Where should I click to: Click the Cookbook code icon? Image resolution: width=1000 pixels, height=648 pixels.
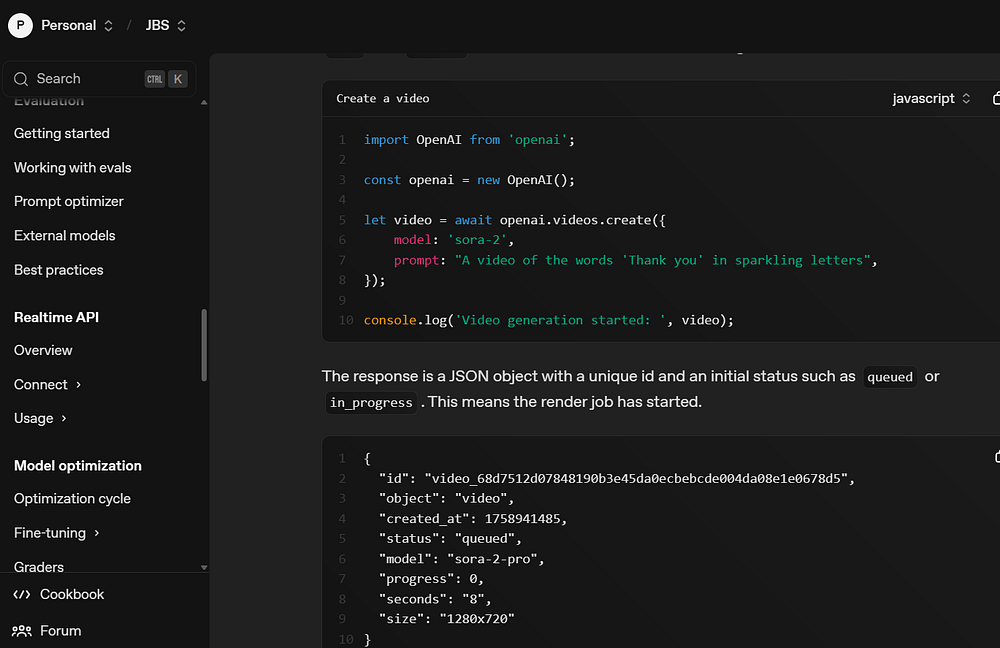[x=21, y=594]
